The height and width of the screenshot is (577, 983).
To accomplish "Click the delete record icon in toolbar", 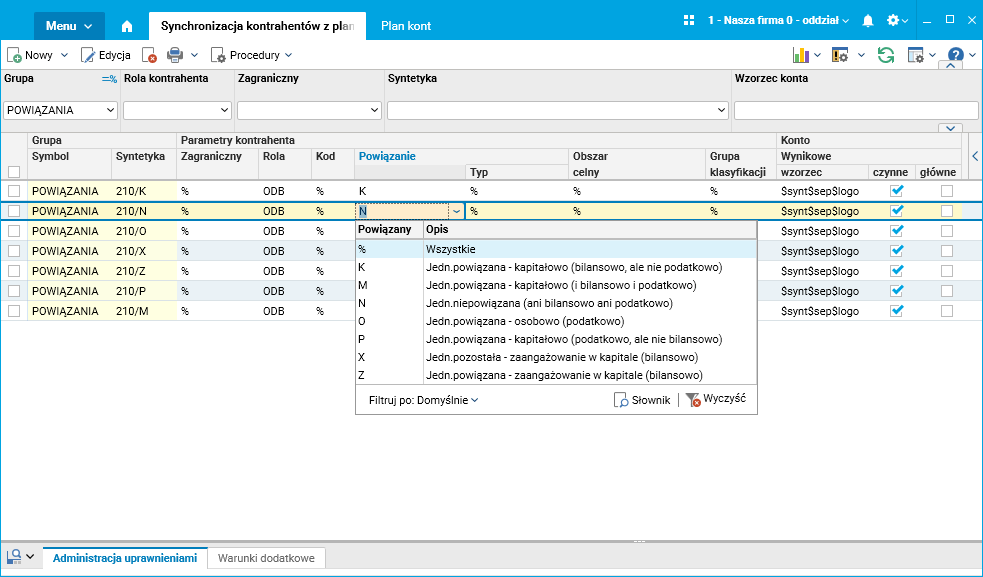I will 149,55.
